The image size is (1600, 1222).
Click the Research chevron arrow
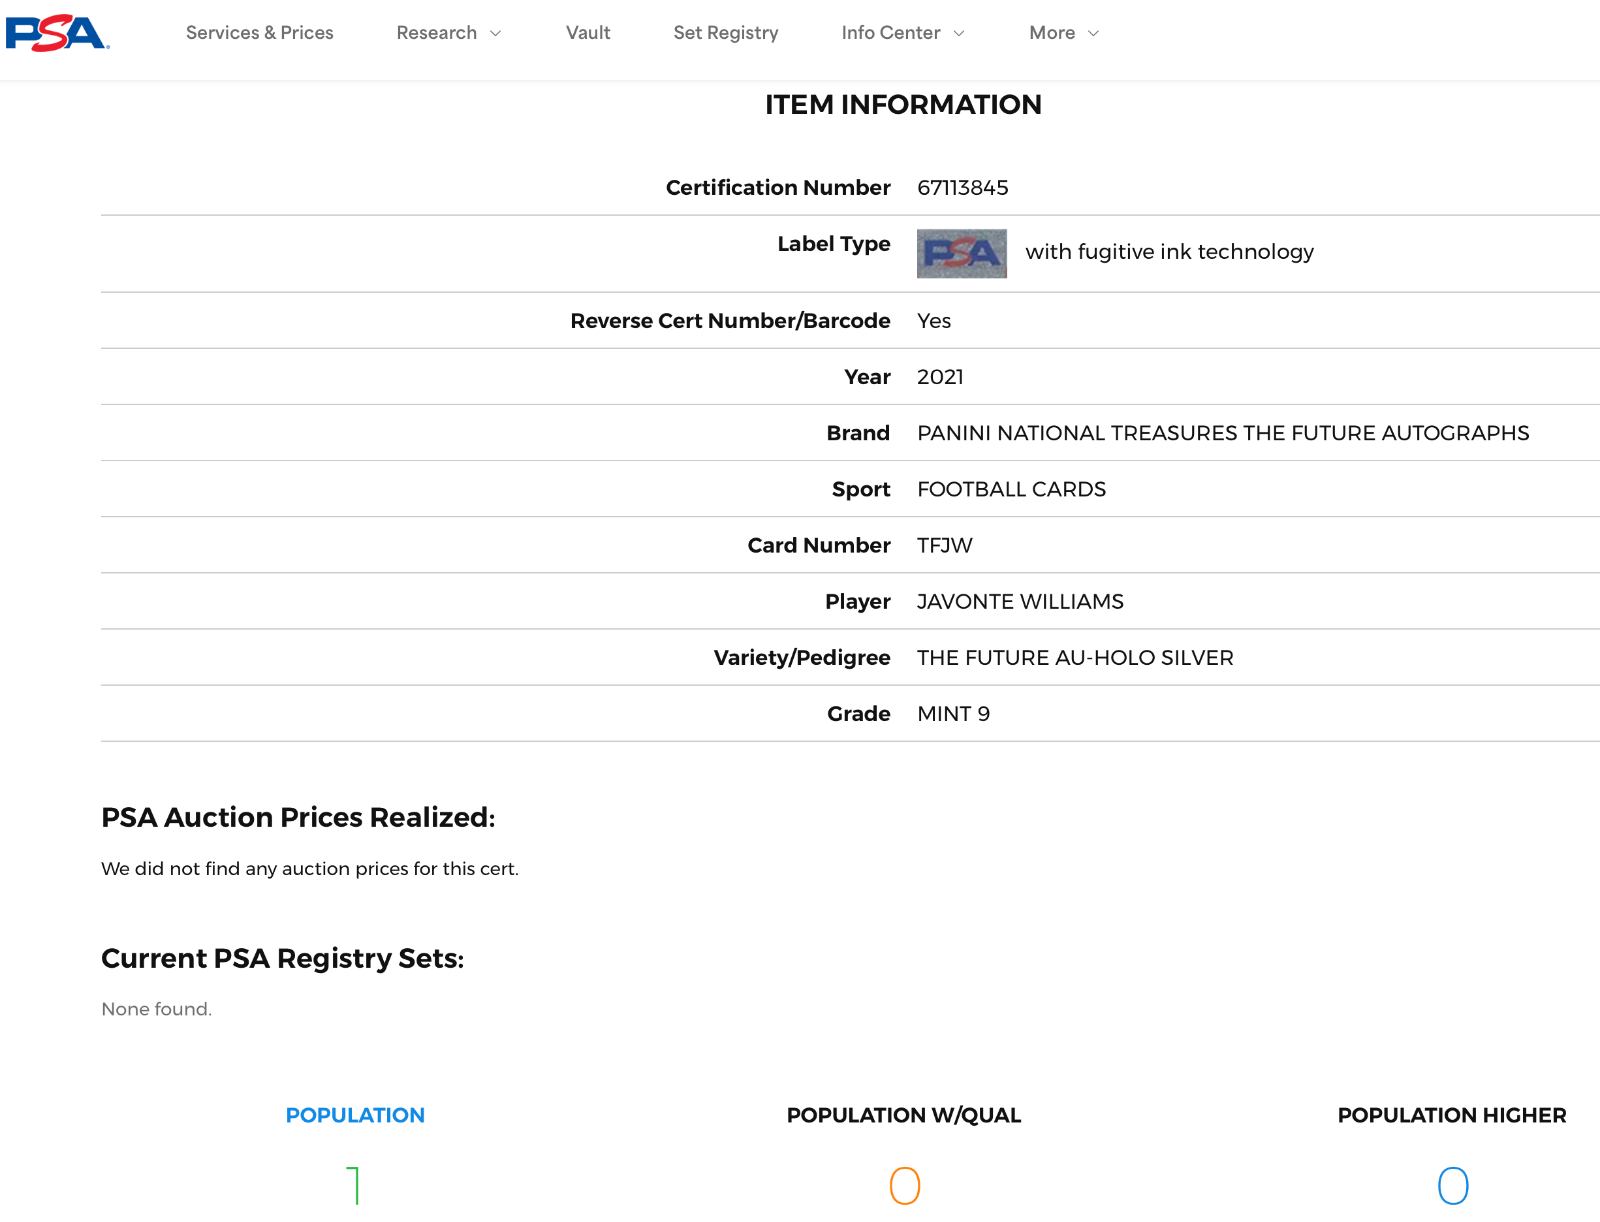tap(496, 34)
